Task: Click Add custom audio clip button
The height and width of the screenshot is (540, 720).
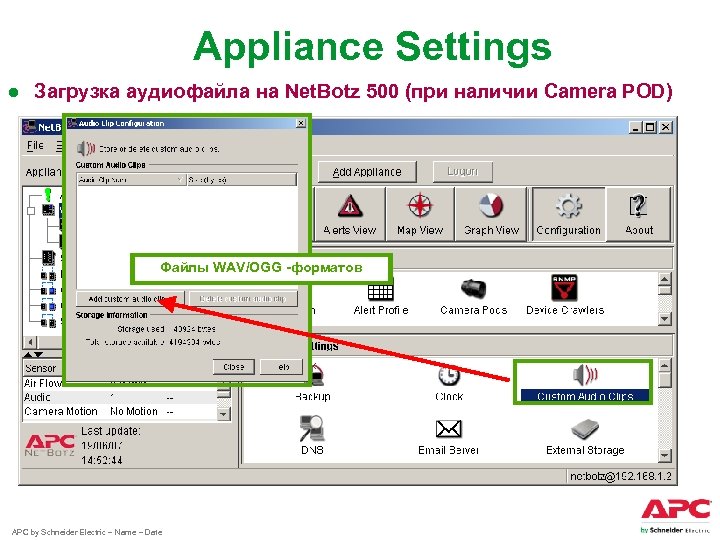Action: [x=130, y=298]
